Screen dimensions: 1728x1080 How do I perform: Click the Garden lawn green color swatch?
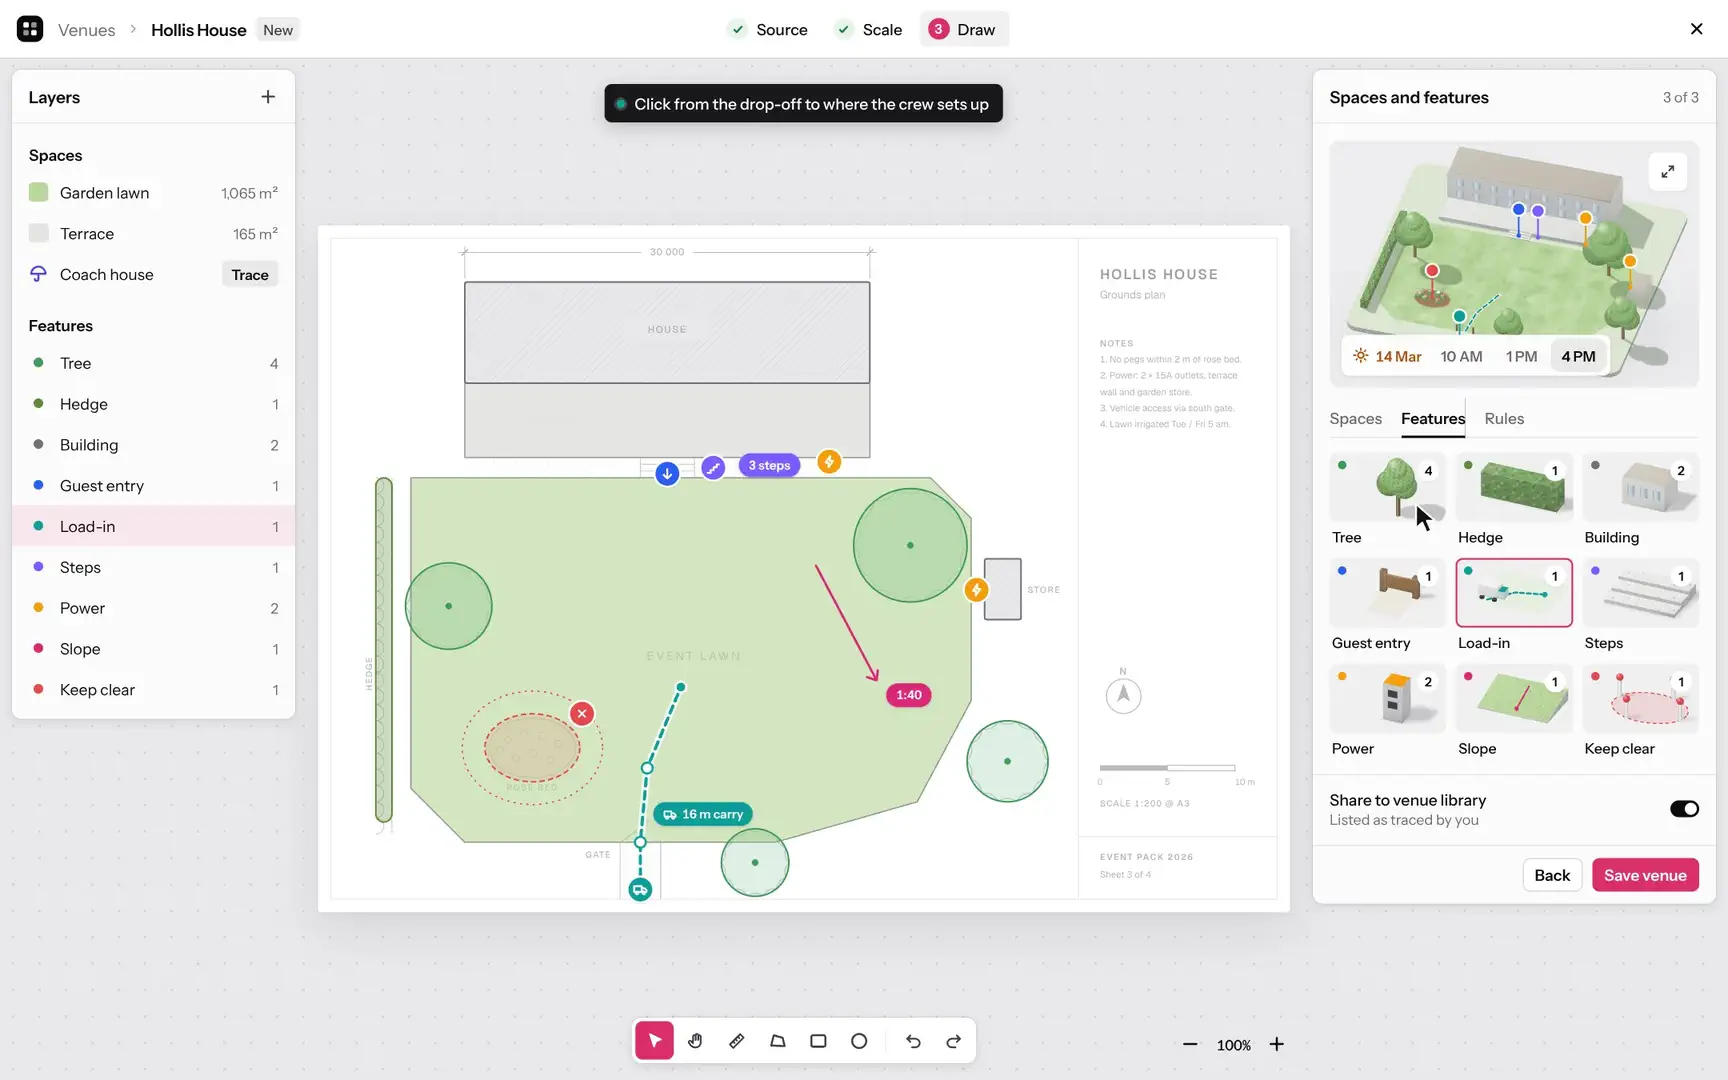pyautogui.click(x=38, y=192)
